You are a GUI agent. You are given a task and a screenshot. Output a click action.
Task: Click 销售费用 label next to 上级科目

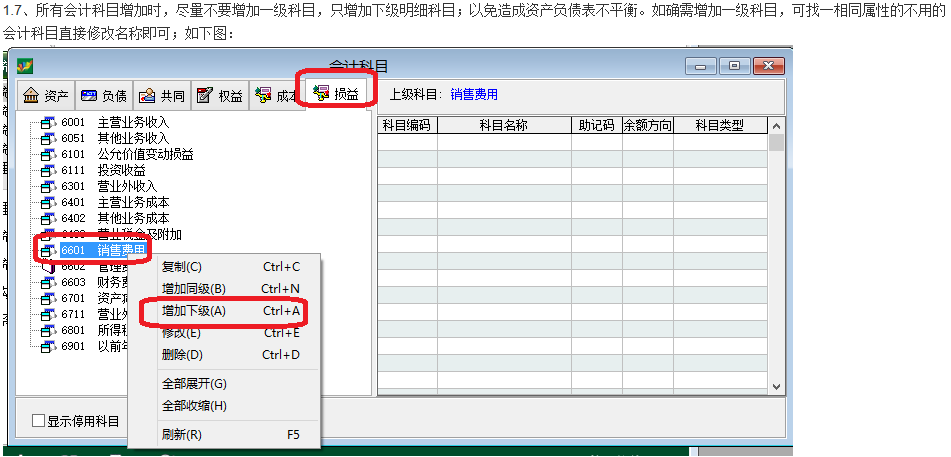474,94
